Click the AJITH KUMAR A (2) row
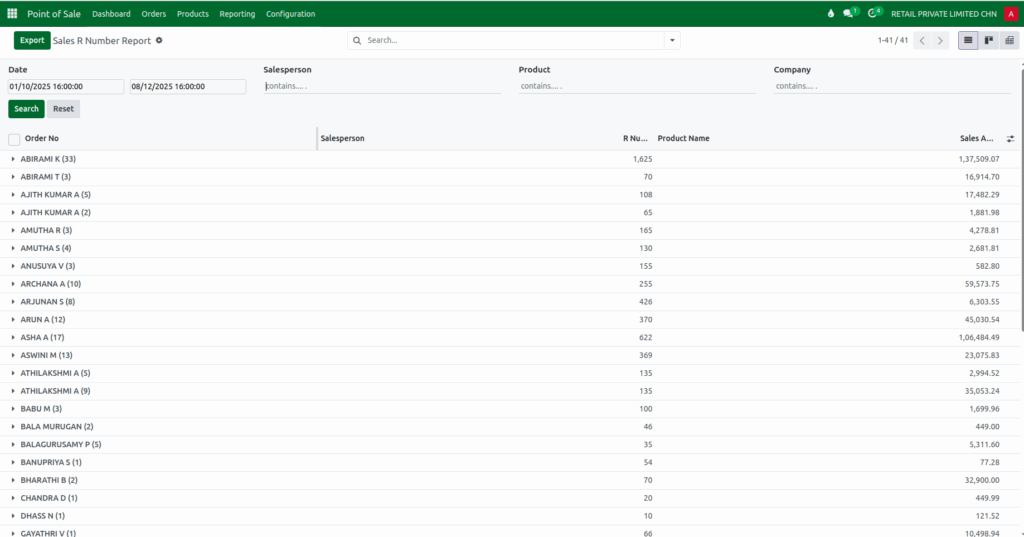This screenshot has height=537, width=1024. coord(509,212)
